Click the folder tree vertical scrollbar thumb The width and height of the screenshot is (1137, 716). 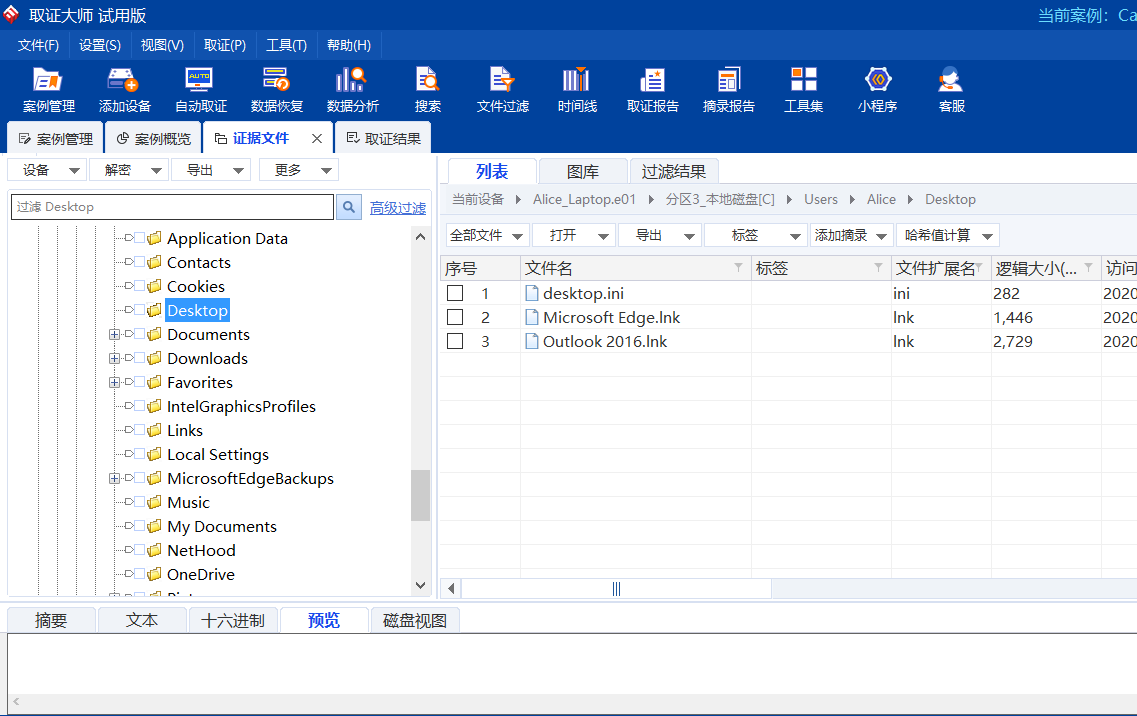tap(421, 495)
